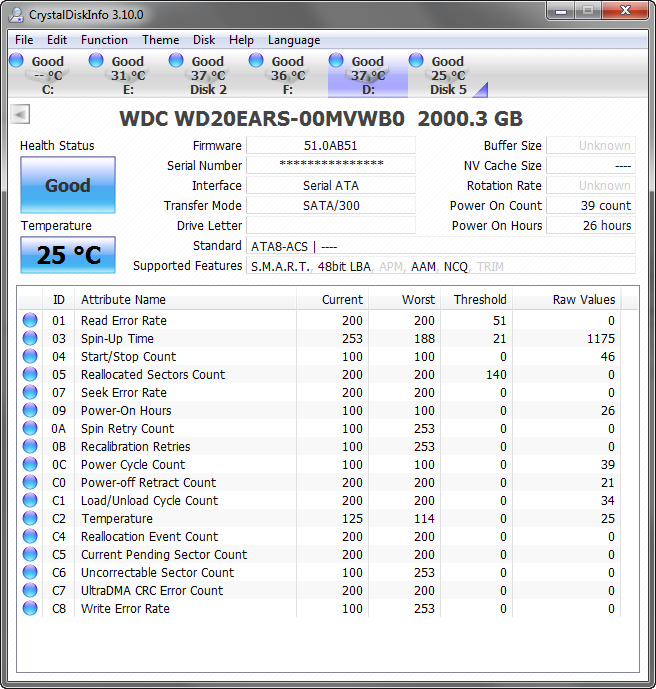Open the File menu
This screenshot has height=689, width=656.
tap(24, 40)
